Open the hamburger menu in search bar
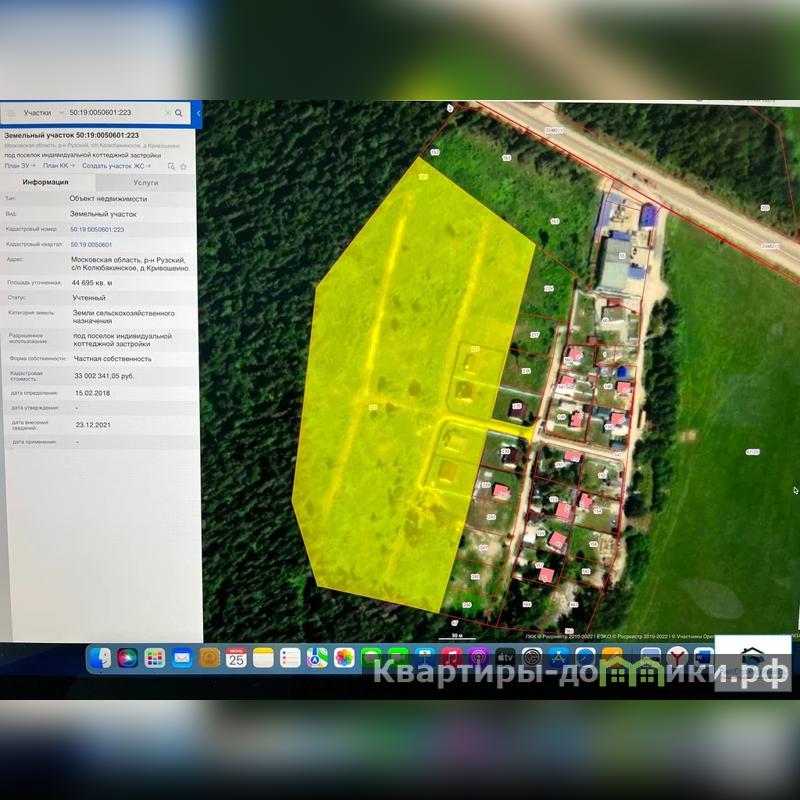This screenshot has height=800, width=800. (x=11, y=114)
